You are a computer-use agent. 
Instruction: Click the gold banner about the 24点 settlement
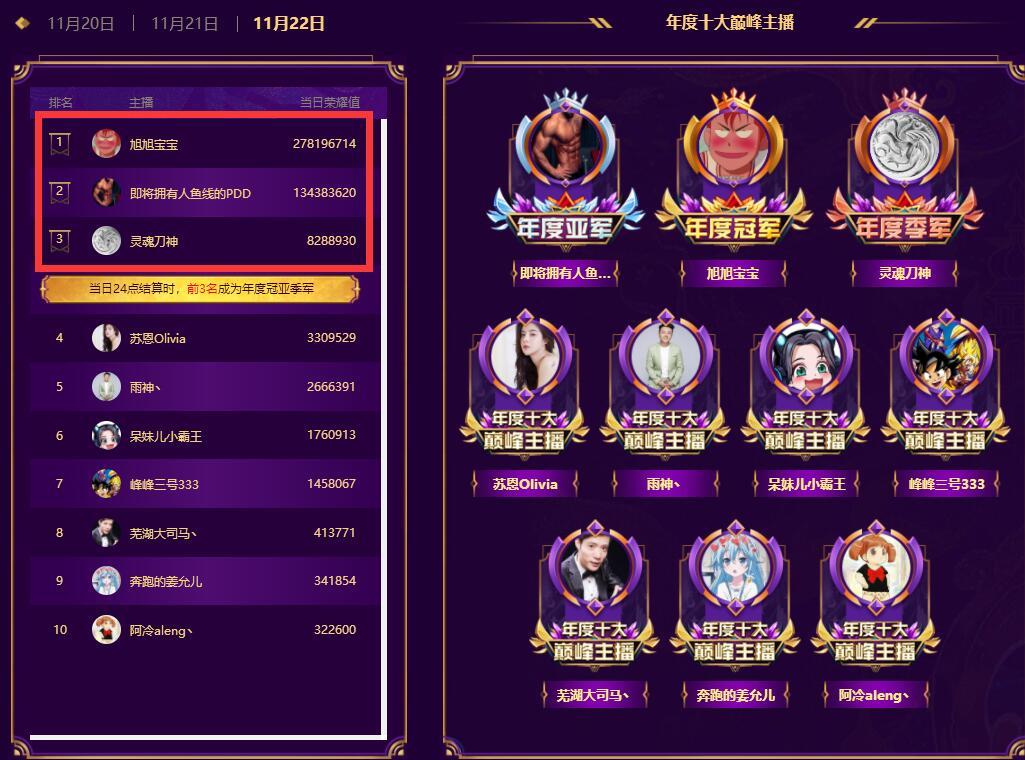tap(200, 289)
